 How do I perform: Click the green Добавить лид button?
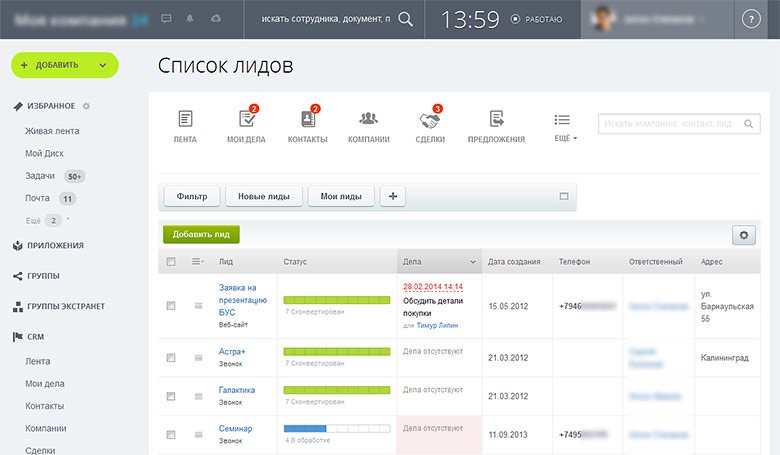[x=201, y=235]
